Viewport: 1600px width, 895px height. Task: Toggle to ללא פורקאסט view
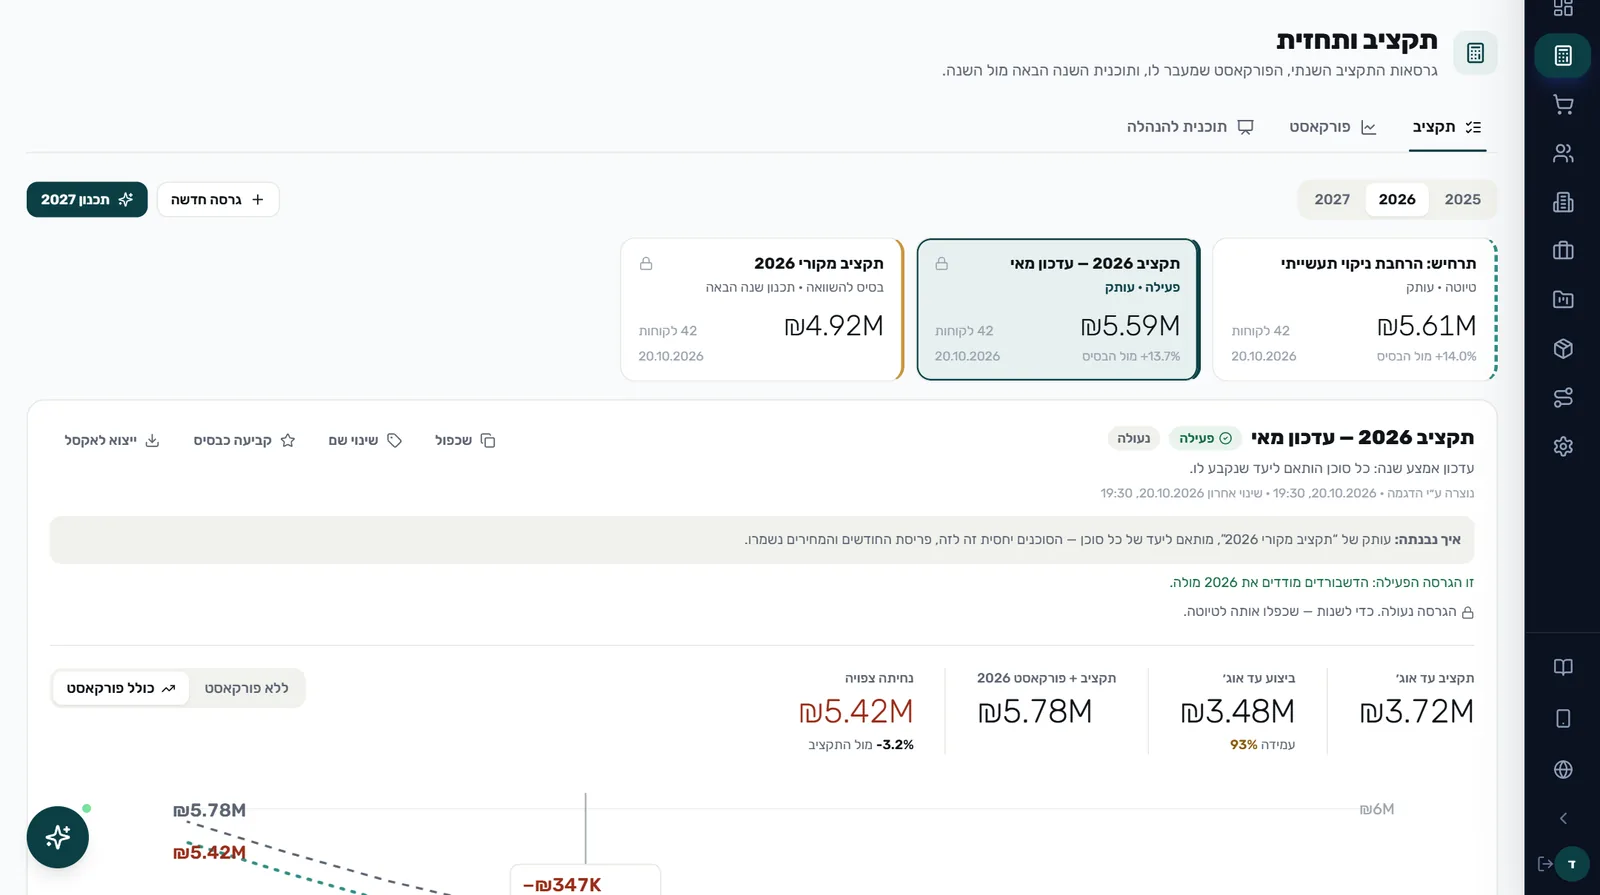coord(246,688)
